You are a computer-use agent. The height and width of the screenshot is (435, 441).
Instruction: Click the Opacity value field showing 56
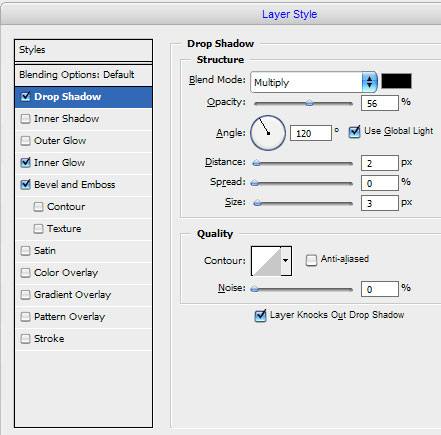(380, 103)
